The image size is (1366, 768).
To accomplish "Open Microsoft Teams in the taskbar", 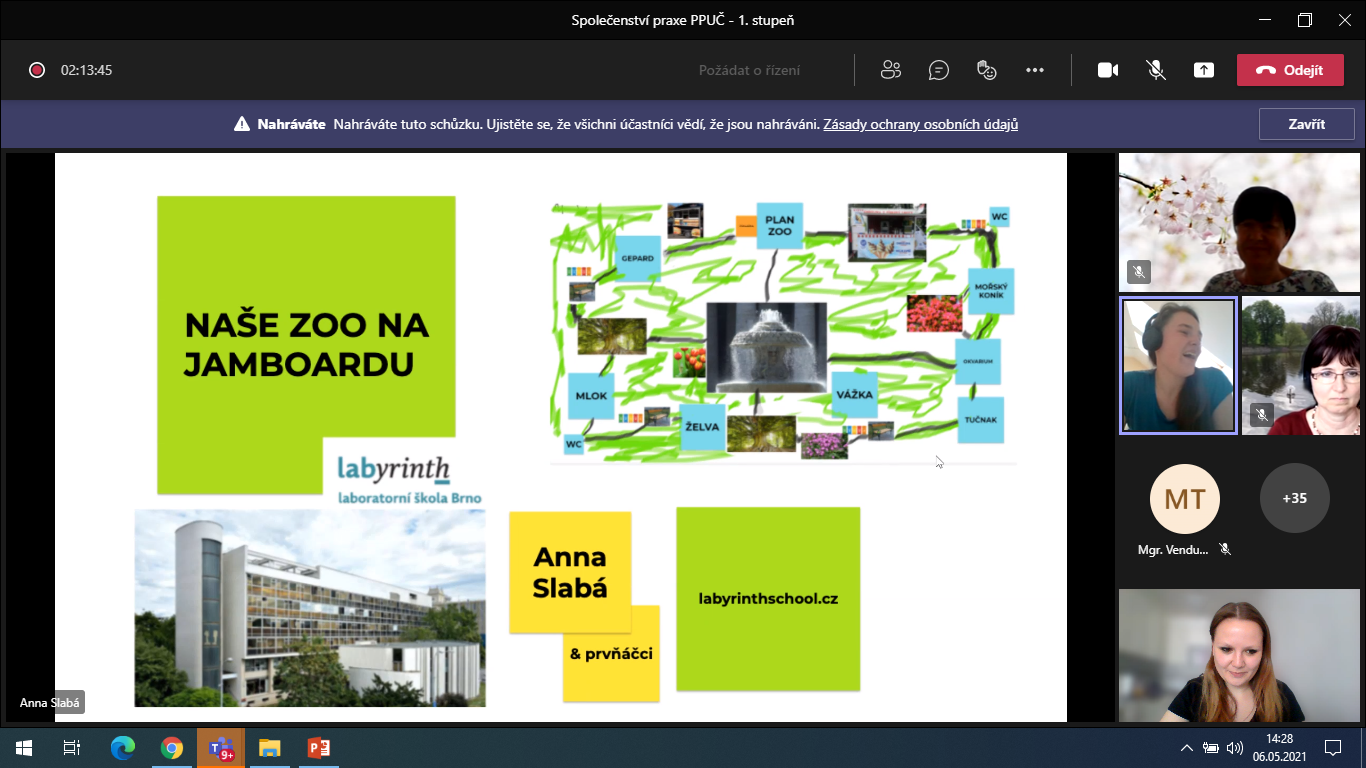I will 220,748.
